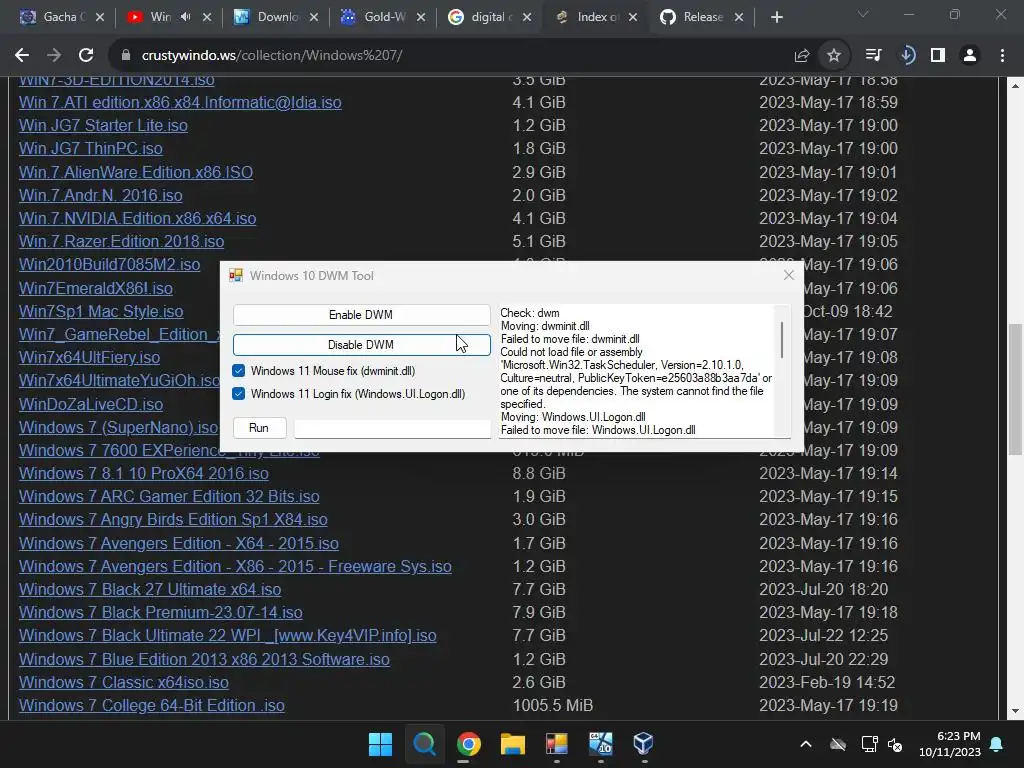Open the DWM Tool taskbar icon
1024x768 pixels.
click(556, 744)
